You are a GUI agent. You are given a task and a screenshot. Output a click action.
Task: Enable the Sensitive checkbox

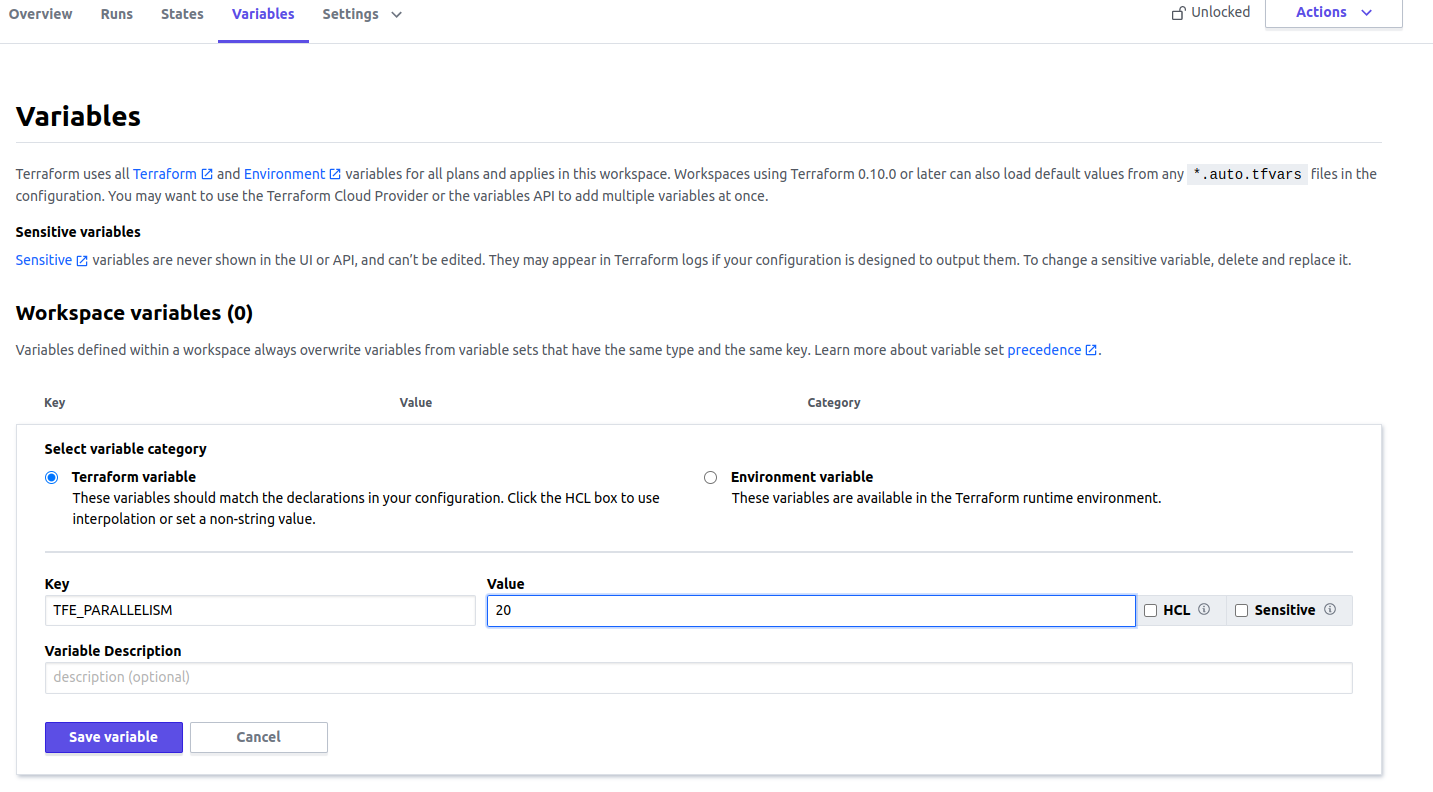pos(1241,610)
